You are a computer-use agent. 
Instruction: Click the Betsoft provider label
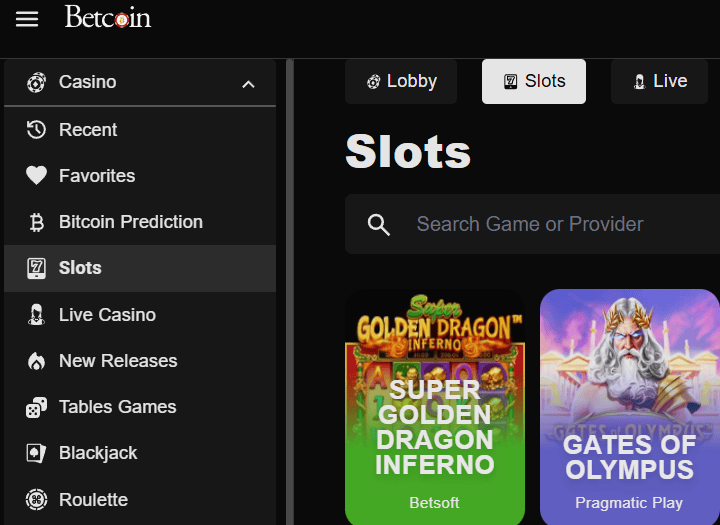point(434,503)
